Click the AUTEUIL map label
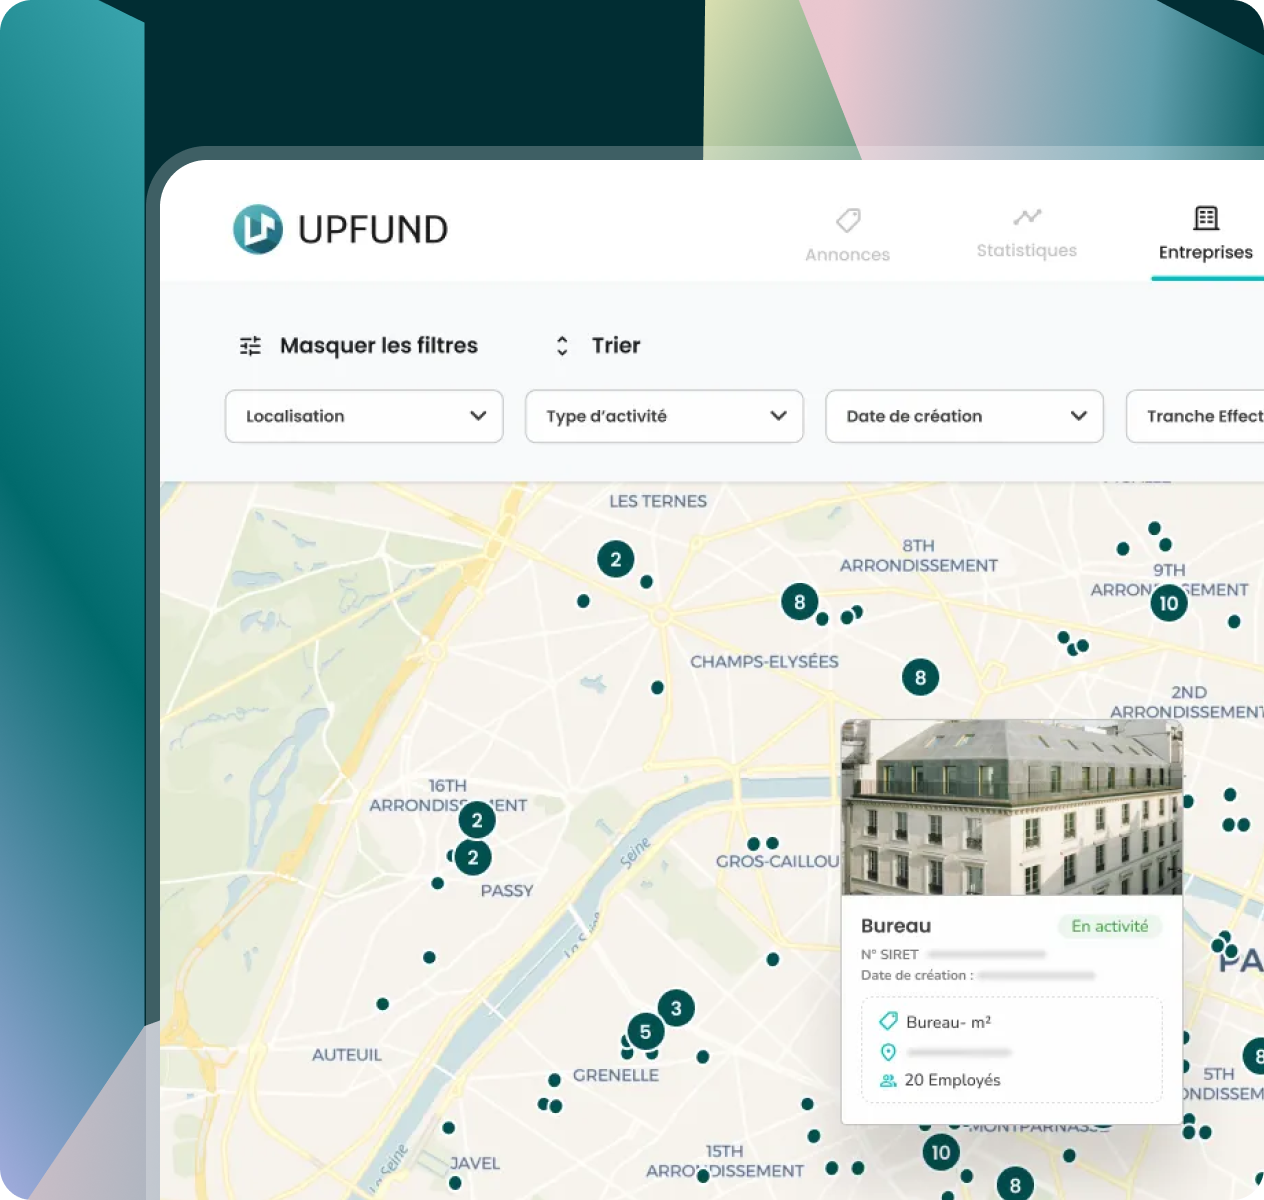The width and height of the screenshot is (1264, 1200). click(347, 1055)
